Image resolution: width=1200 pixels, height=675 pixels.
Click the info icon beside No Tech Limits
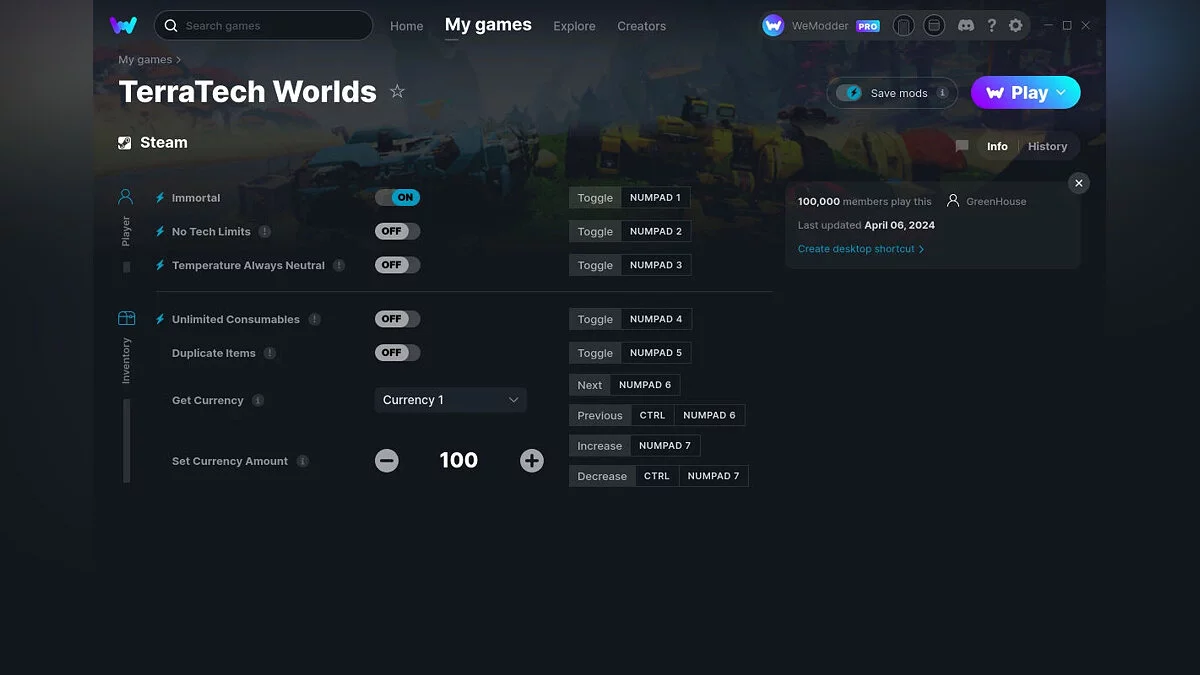(264, 231)
